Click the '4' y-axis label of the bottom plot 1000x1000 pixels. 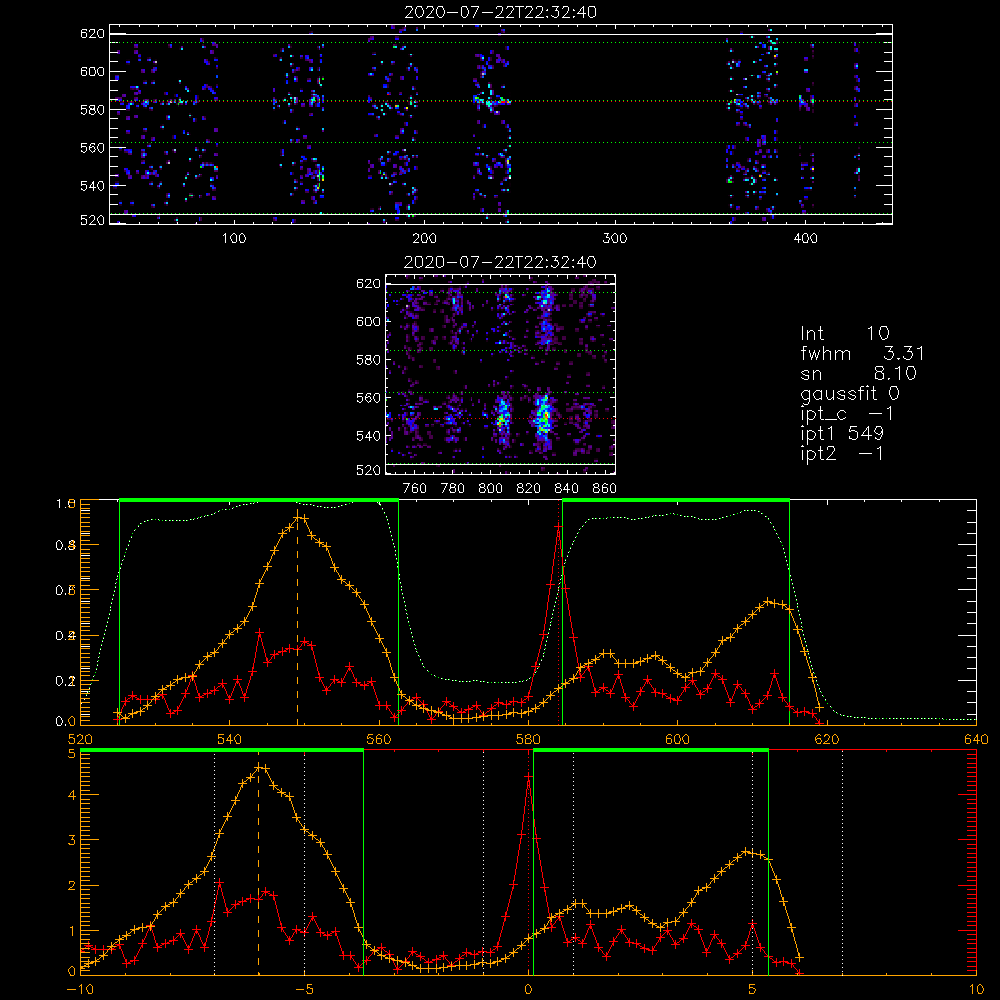(x=71, y=795)
